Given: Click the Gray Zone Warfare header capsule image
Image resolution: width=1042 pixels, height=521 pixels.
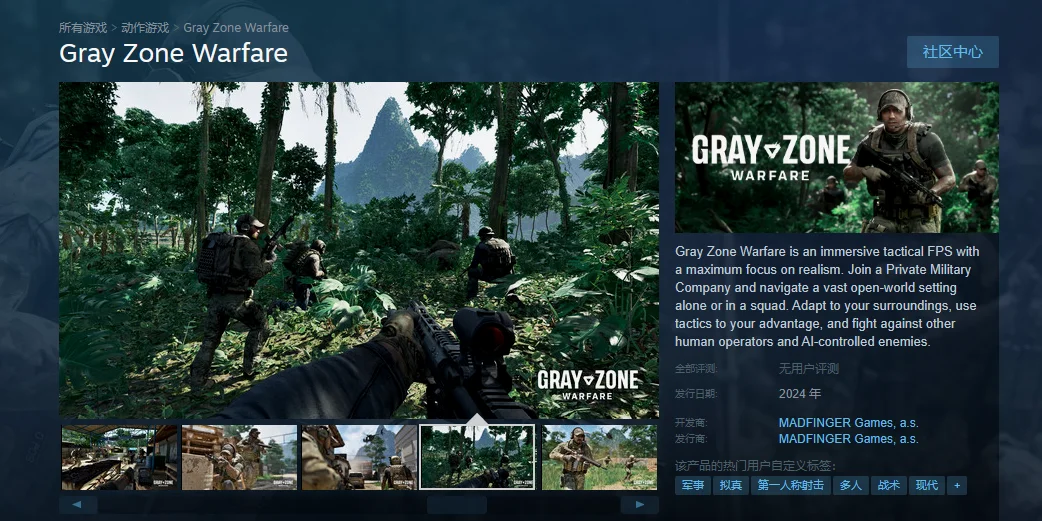Looking at the screenshot, I should [x=837, y=157].
